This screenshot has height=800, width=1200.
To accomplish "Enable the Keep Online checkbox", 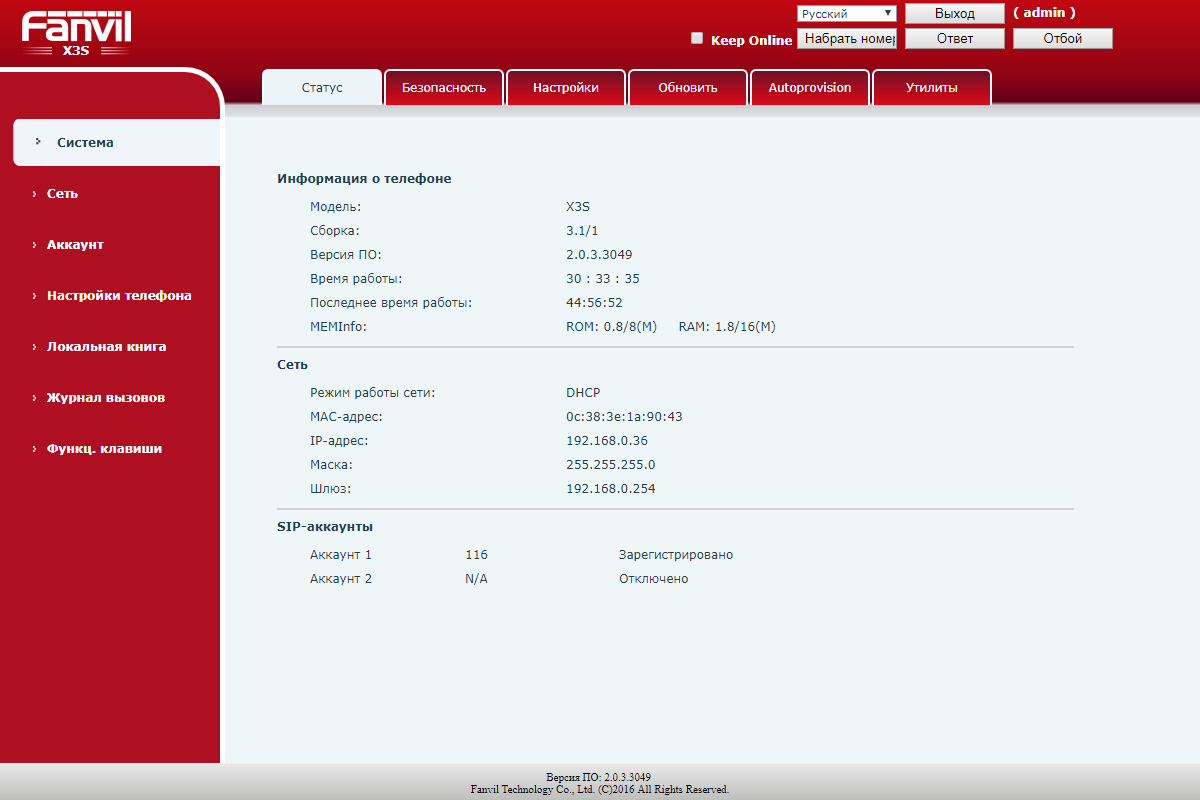I will coord(697,39).
